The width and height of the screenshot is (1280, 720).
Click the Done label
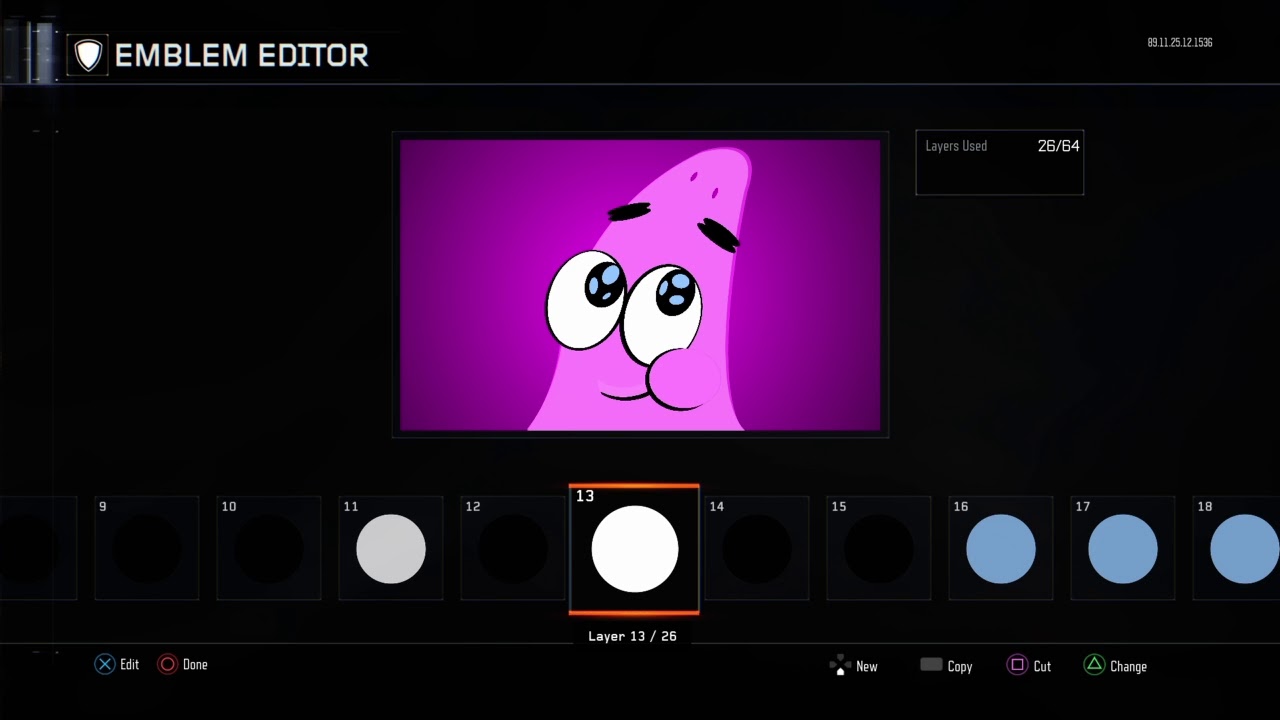pyautogui.click(x=195, y=664)
